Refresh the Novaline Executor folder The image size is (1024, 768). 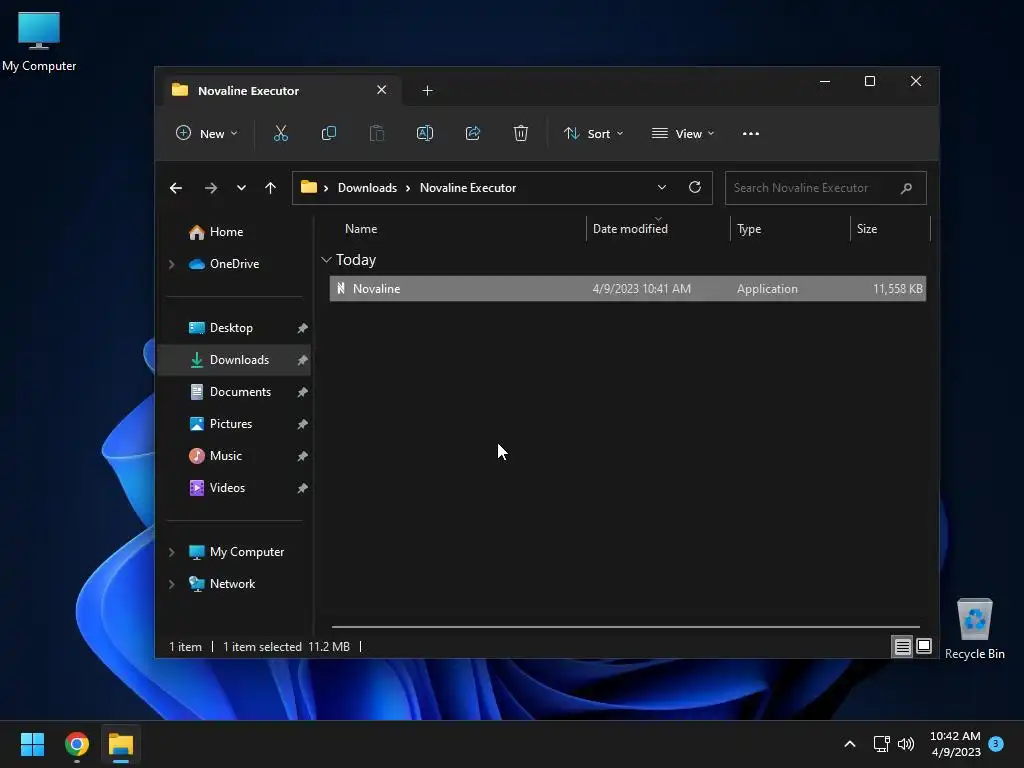(695, 187)
